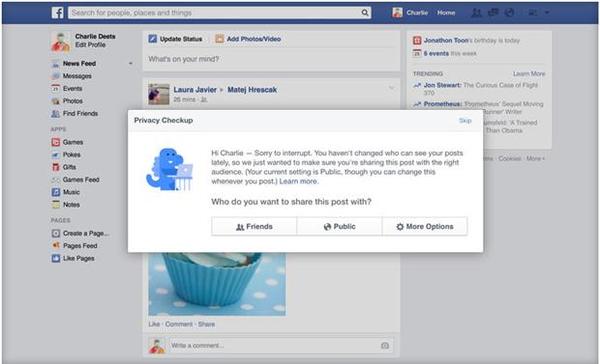Open the privacy shortcuts icon
Image resolution: width=600 pixels, height=364 pixels.
pyautogui.click(x=532, y=13)
